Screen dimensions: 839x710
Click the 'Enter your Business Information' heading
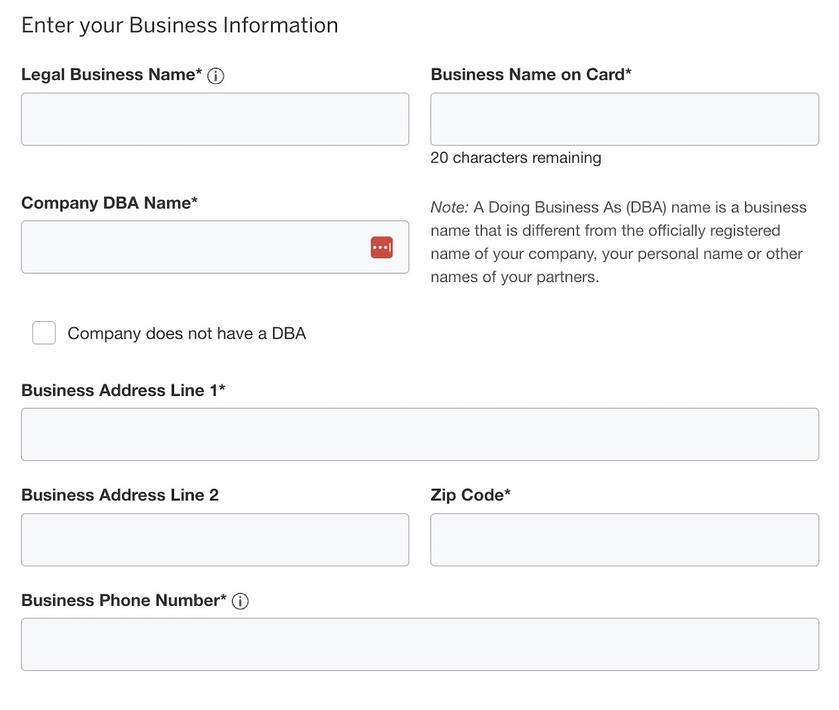(x=180, y=26)
